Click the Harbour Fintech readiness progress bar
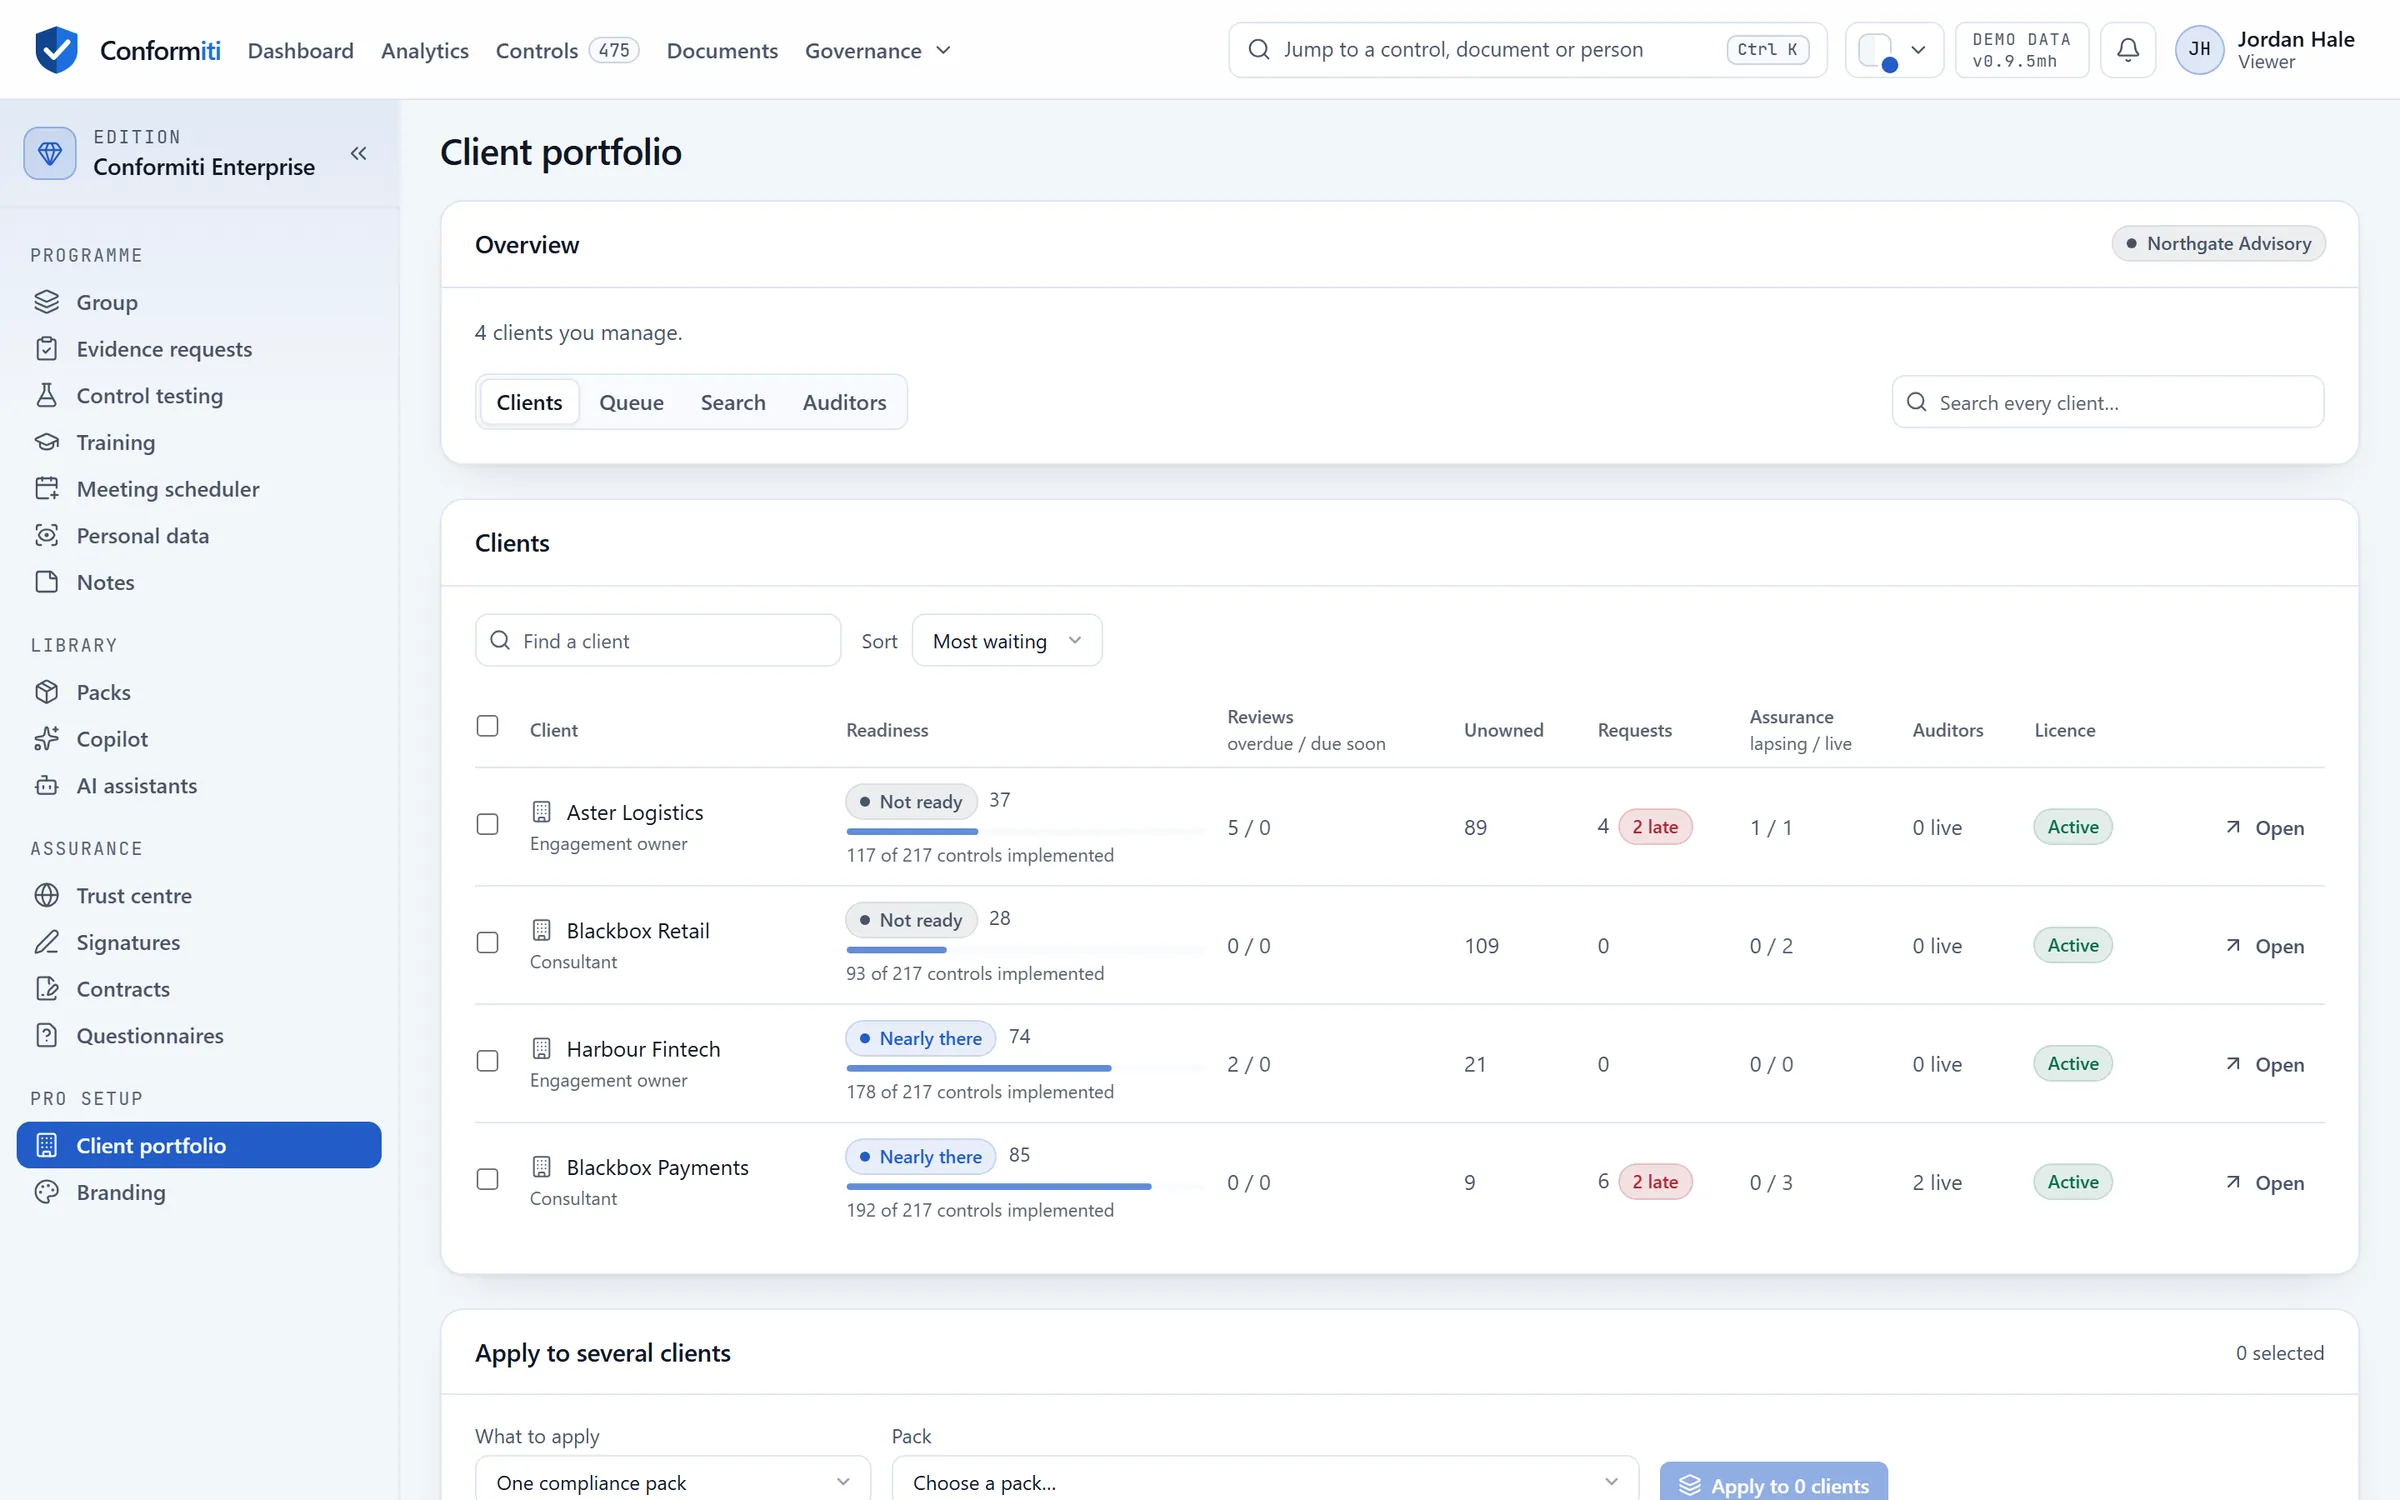 click(1025, 1068)
